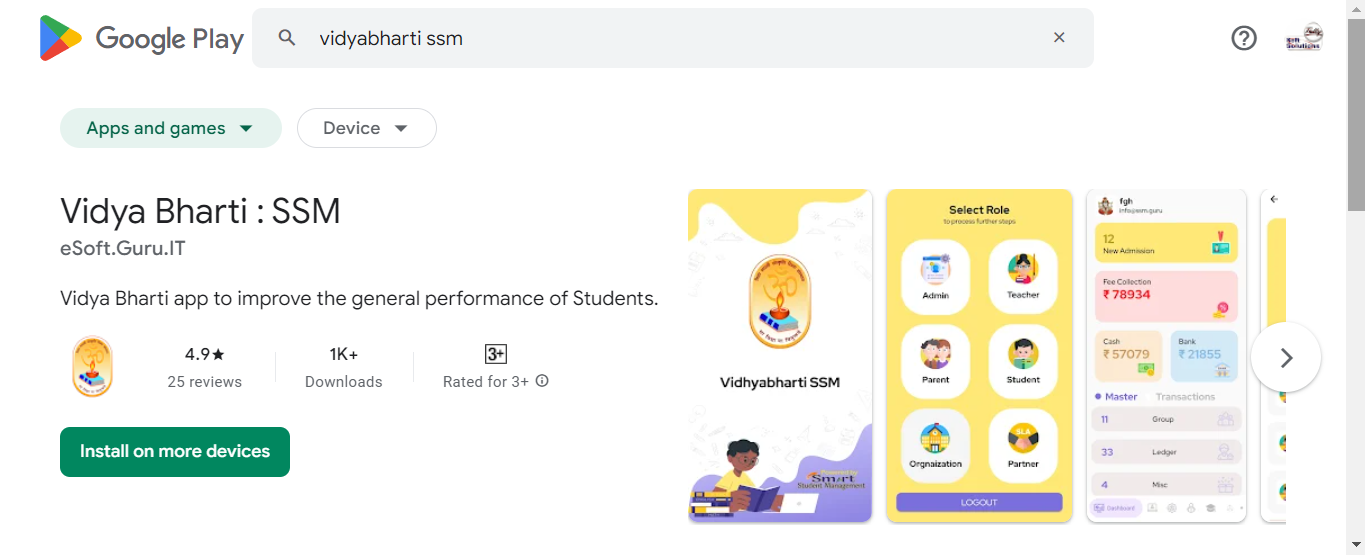Open the Select Role screenshot
This screenshot has width=1365, height=555.
click(x=979, y=355)
